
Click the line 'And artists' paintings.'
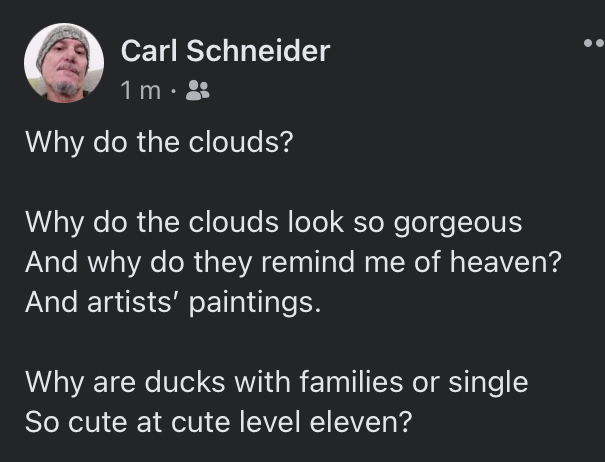(x=172, y=302)
